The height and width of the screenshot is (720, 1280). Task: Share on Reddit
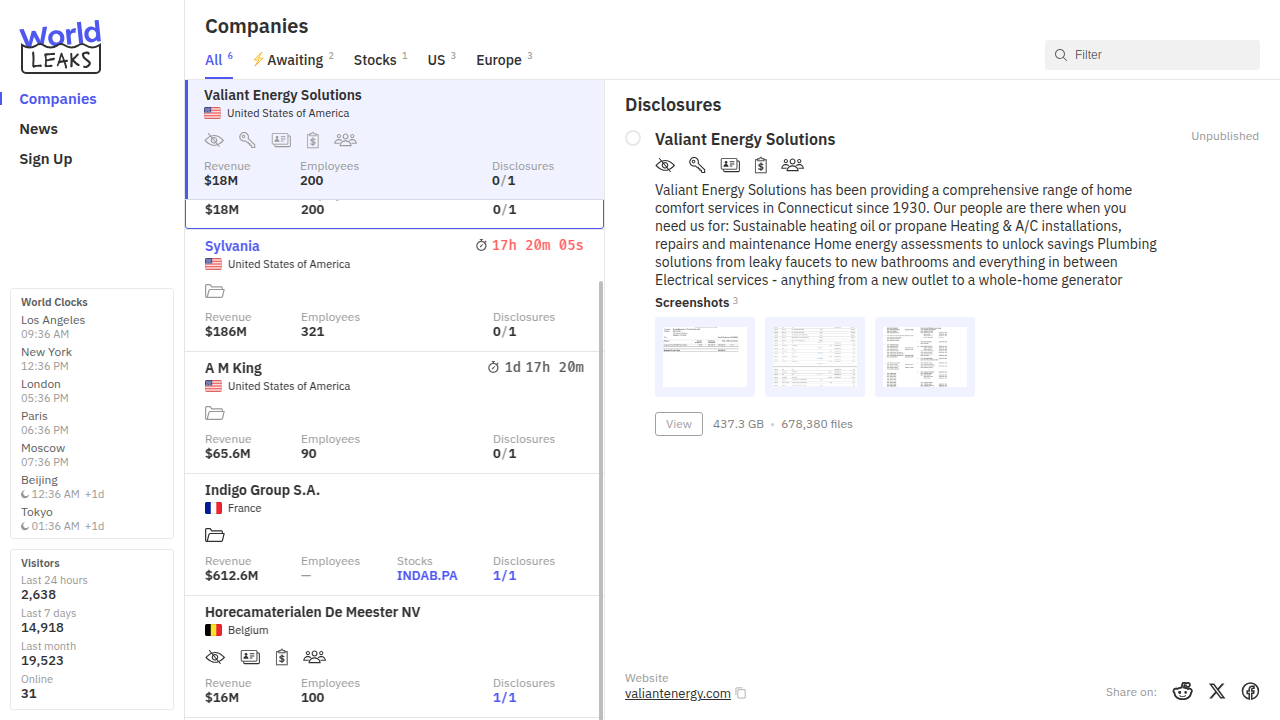coord(1183,691)
